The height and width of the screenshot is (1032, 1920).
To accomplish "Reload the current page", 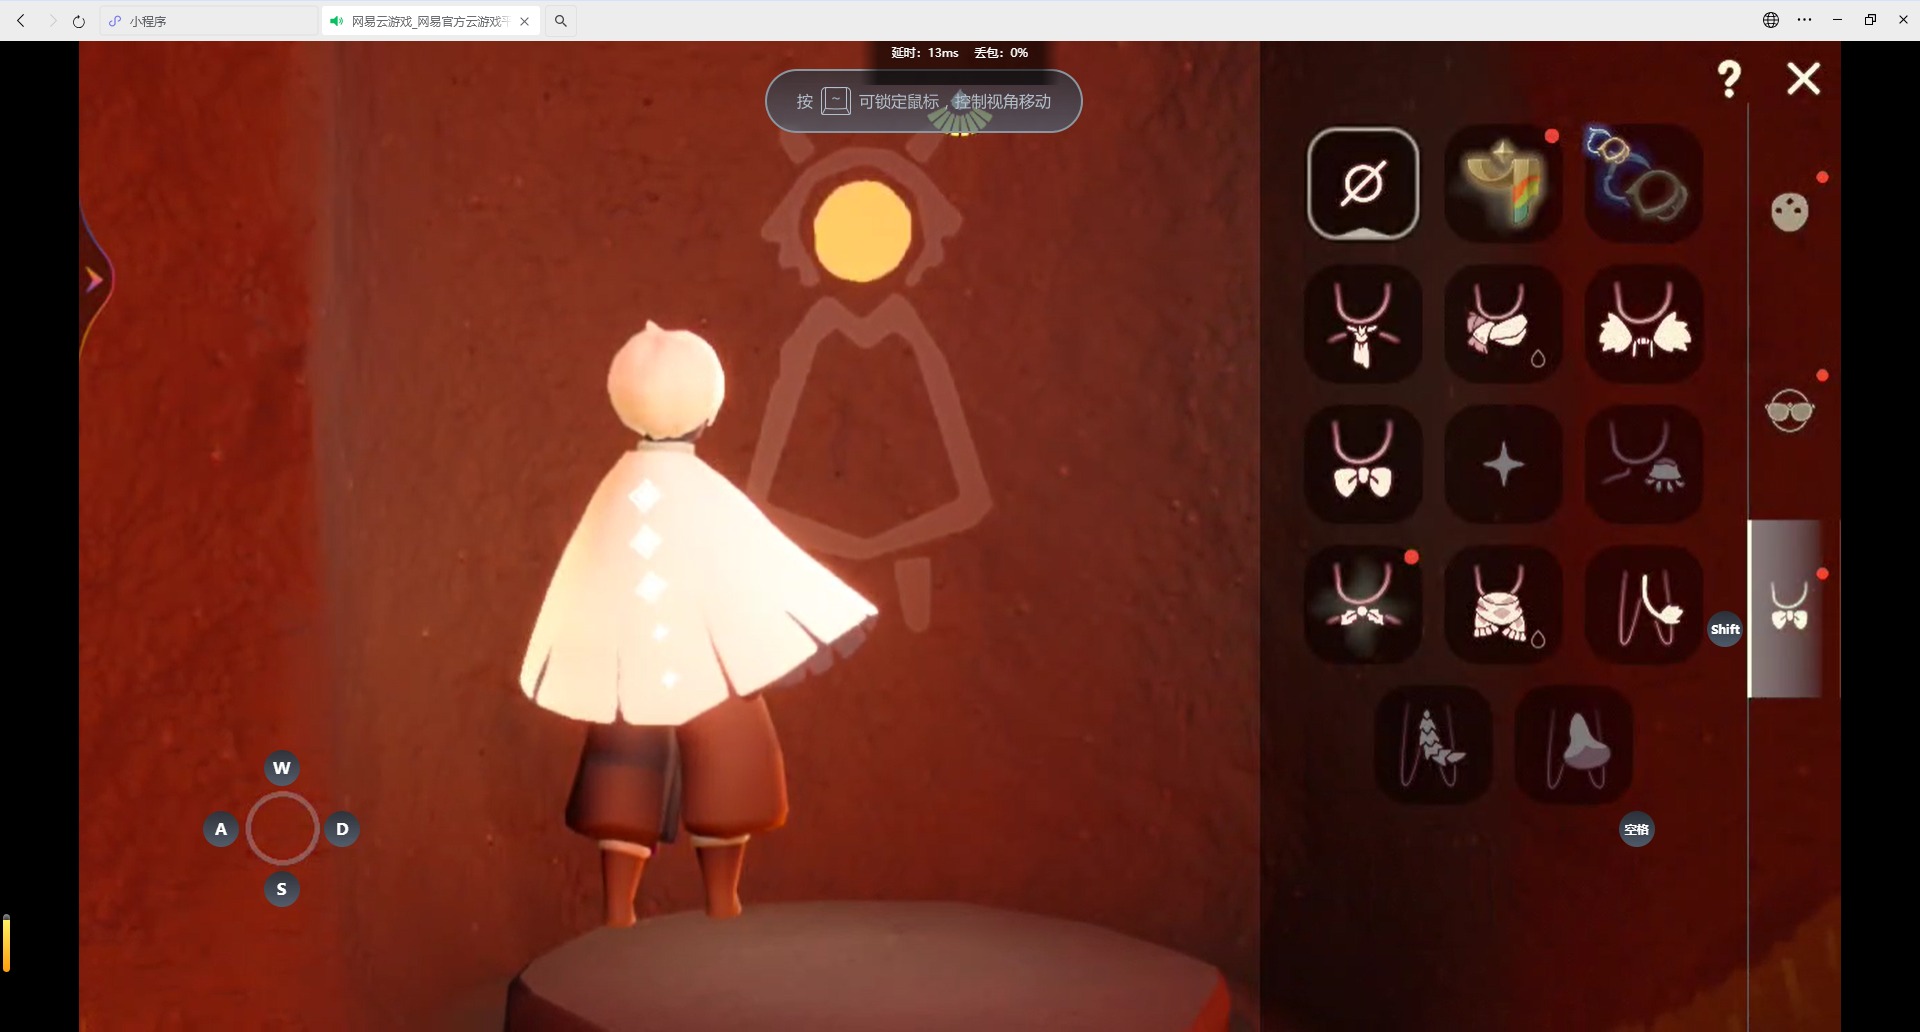I will click(x=79, y=21).
